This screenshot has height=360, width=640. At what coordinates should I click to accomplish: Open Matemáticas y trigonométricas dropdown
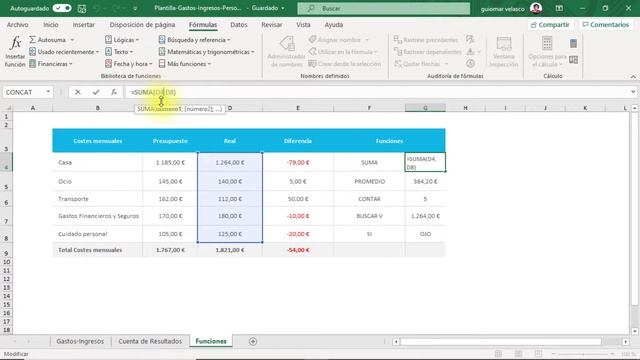point(206,52)
